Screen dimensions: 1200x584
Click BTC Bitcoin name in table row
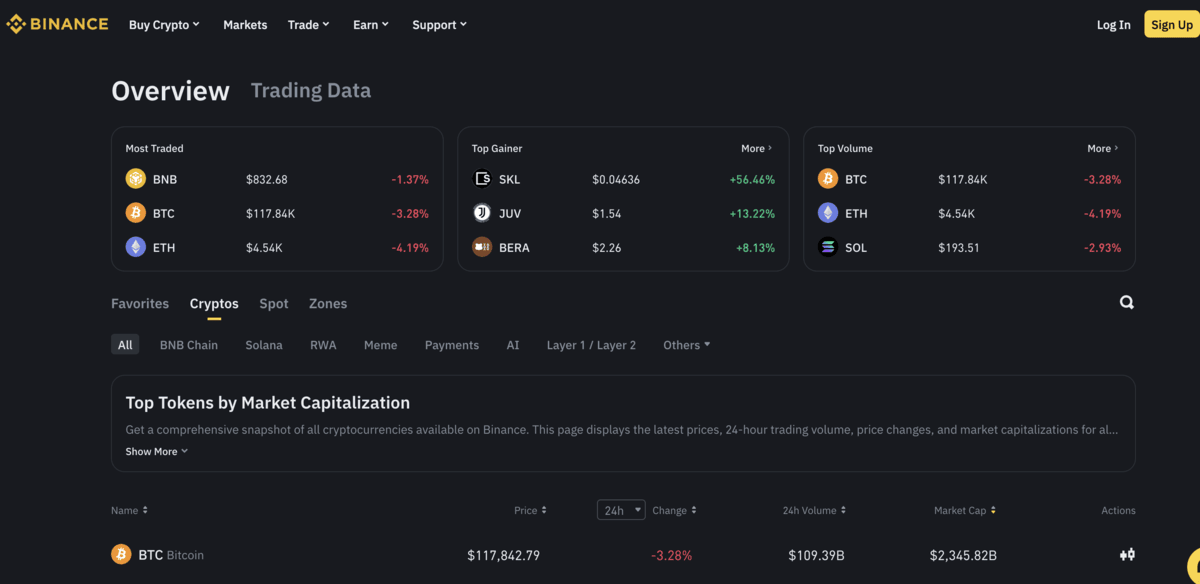[171, 554]
